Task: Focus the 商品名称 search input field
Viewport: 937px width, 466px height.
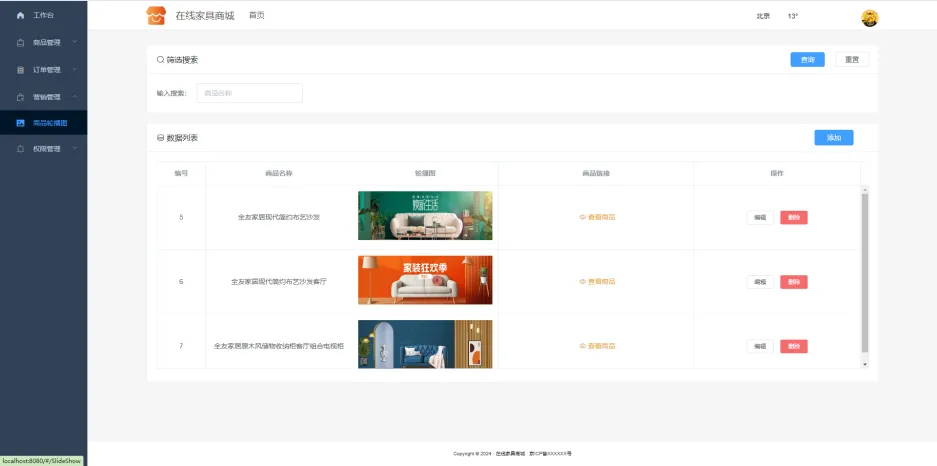Action: coord(249,93)
